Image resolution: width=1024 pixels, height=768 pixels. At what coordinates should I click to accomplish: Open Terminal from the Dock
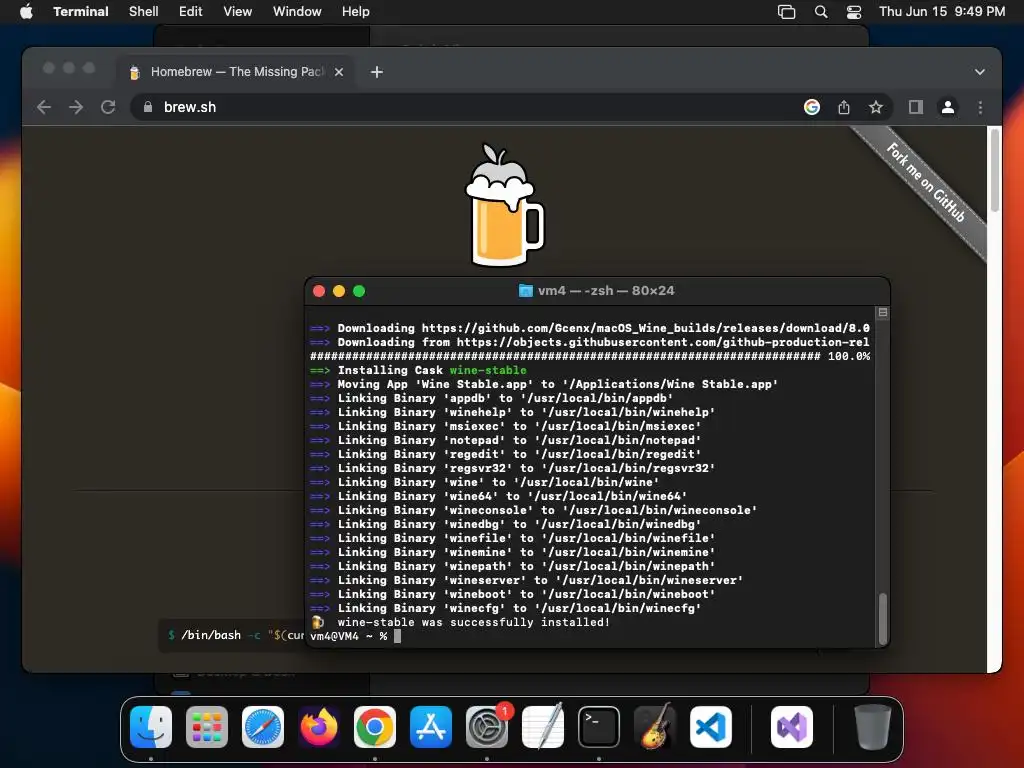(599, 727)
